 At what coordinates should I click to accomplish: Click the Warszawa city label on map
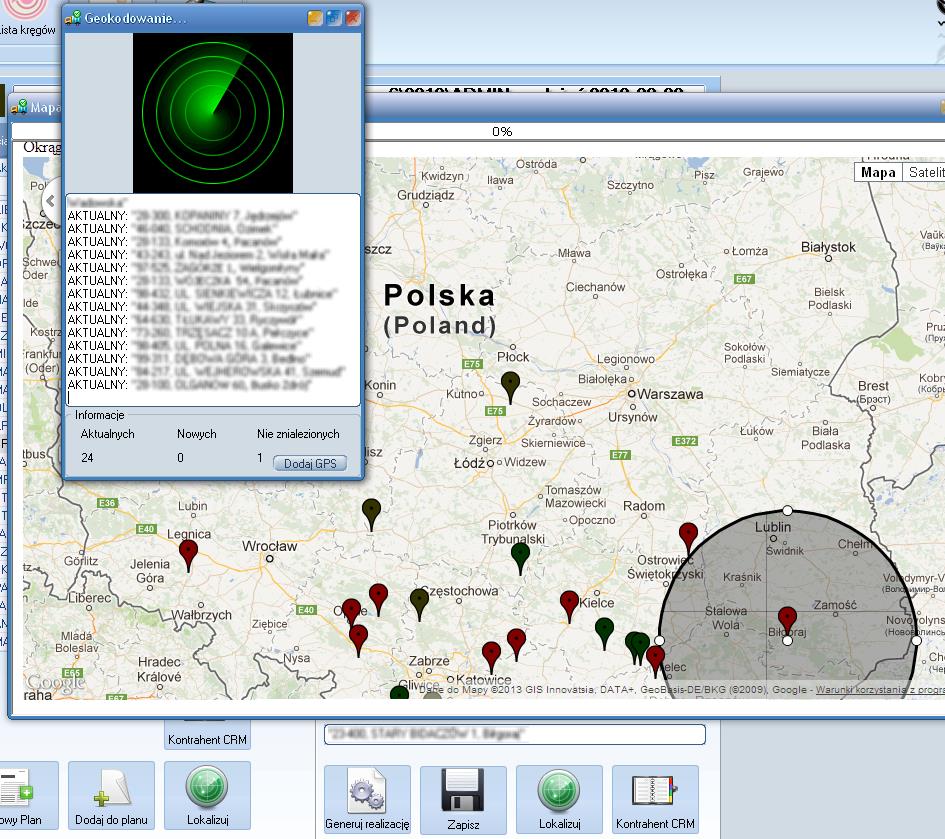[x=670, y=394]
